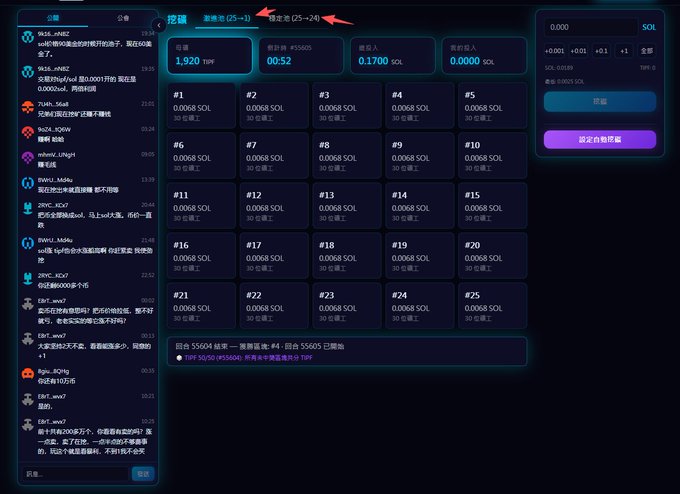
Task: Select mining block #3
Action: click(x=347, y=106)
